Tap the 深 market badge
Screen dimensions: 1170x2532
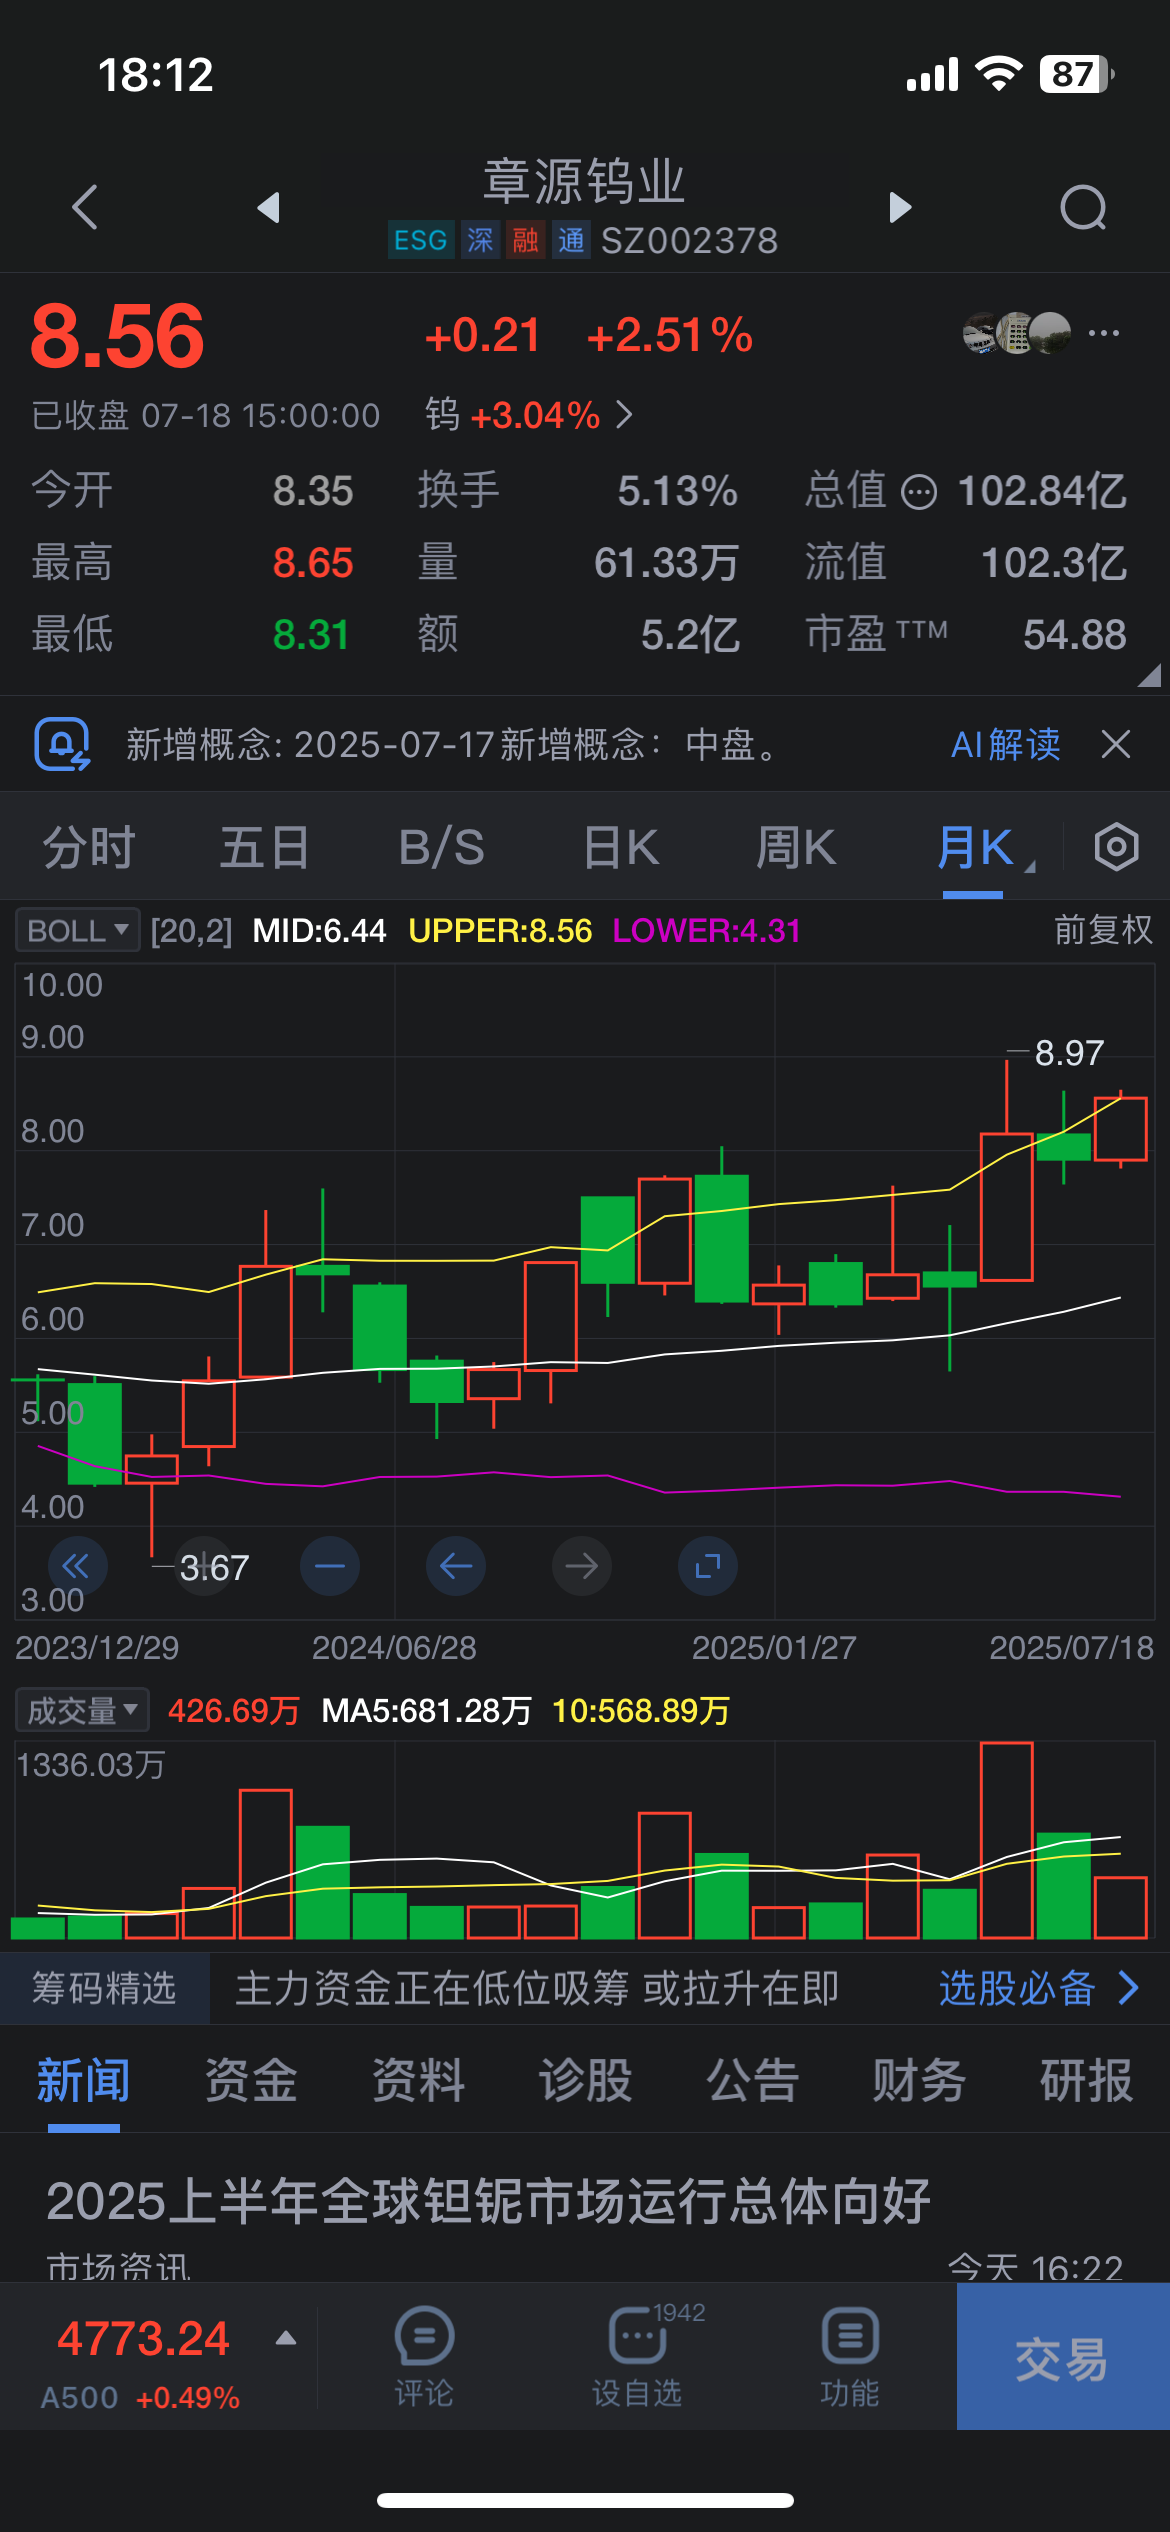click(x=480, y=240)
